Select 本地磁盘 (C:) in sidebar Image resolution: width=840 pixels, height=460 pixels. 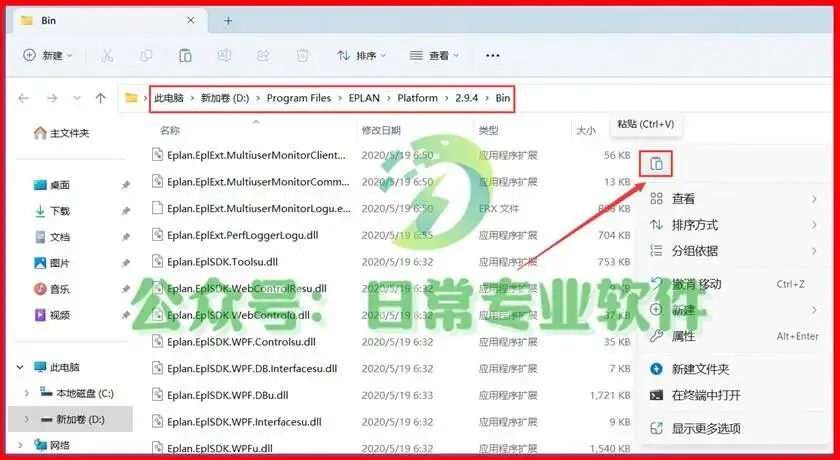click(x=77, y=394)
